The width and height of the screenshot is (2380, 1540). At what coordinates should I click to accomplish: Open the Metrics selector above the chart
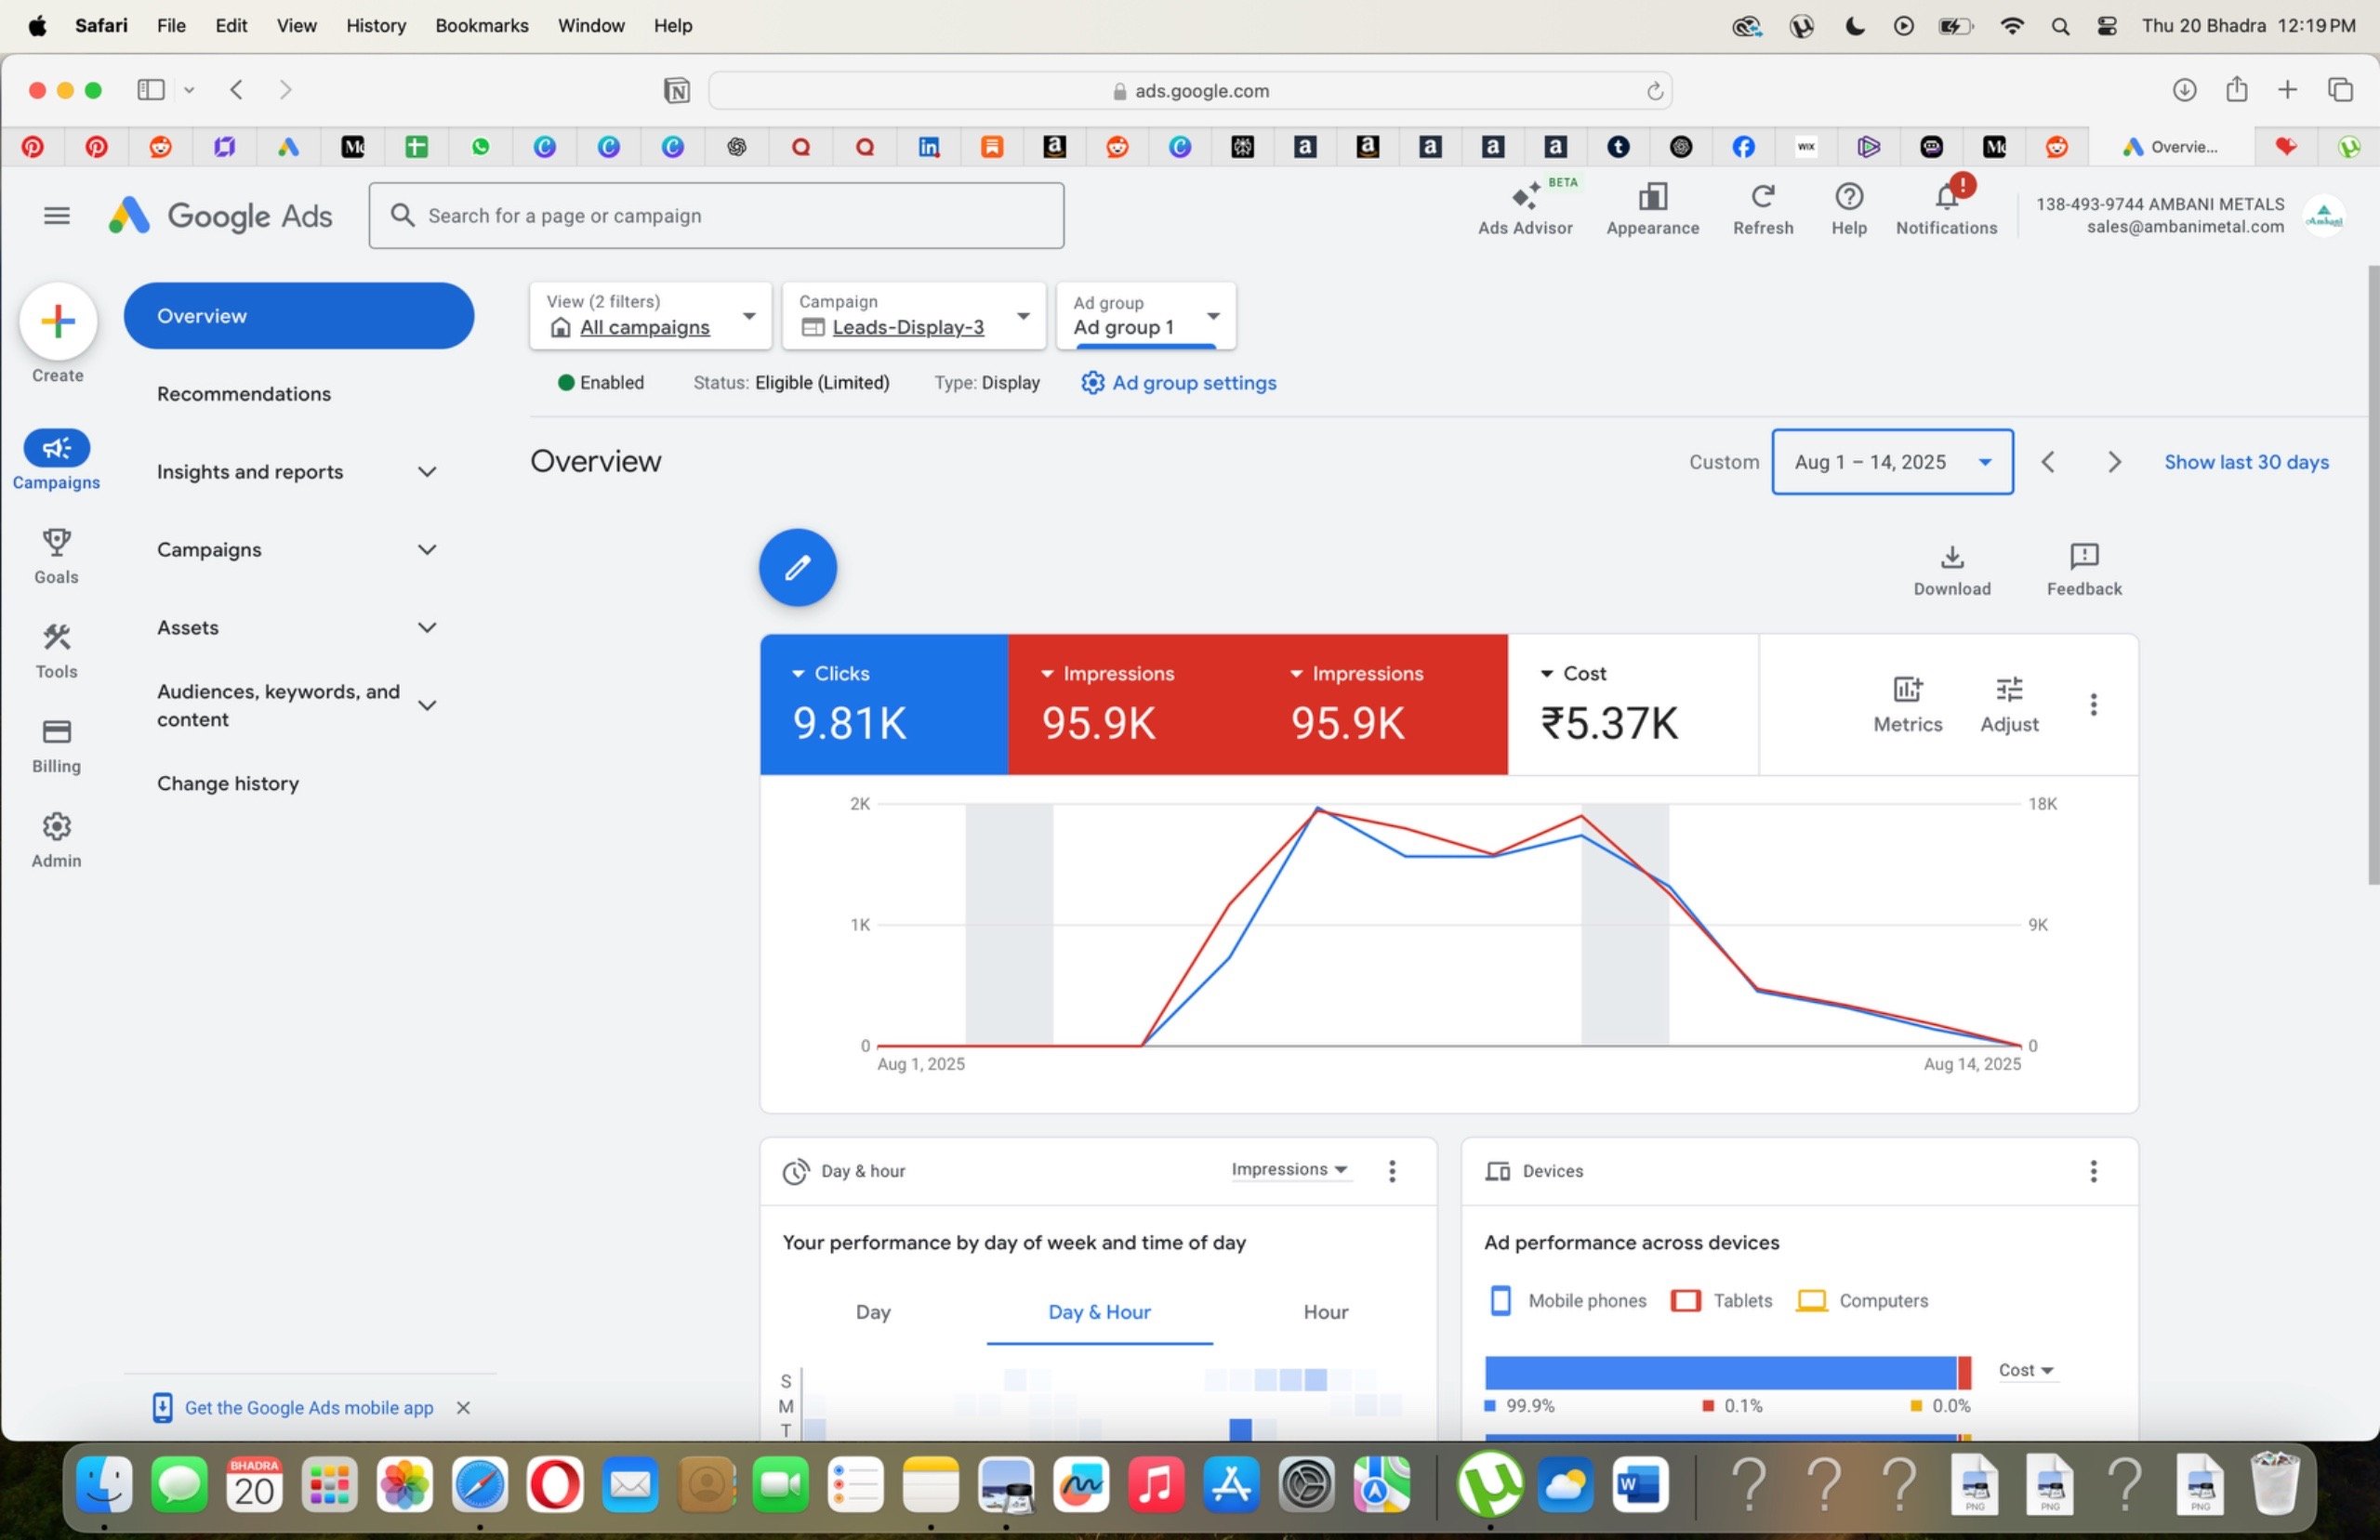(x=1906, y=703)
